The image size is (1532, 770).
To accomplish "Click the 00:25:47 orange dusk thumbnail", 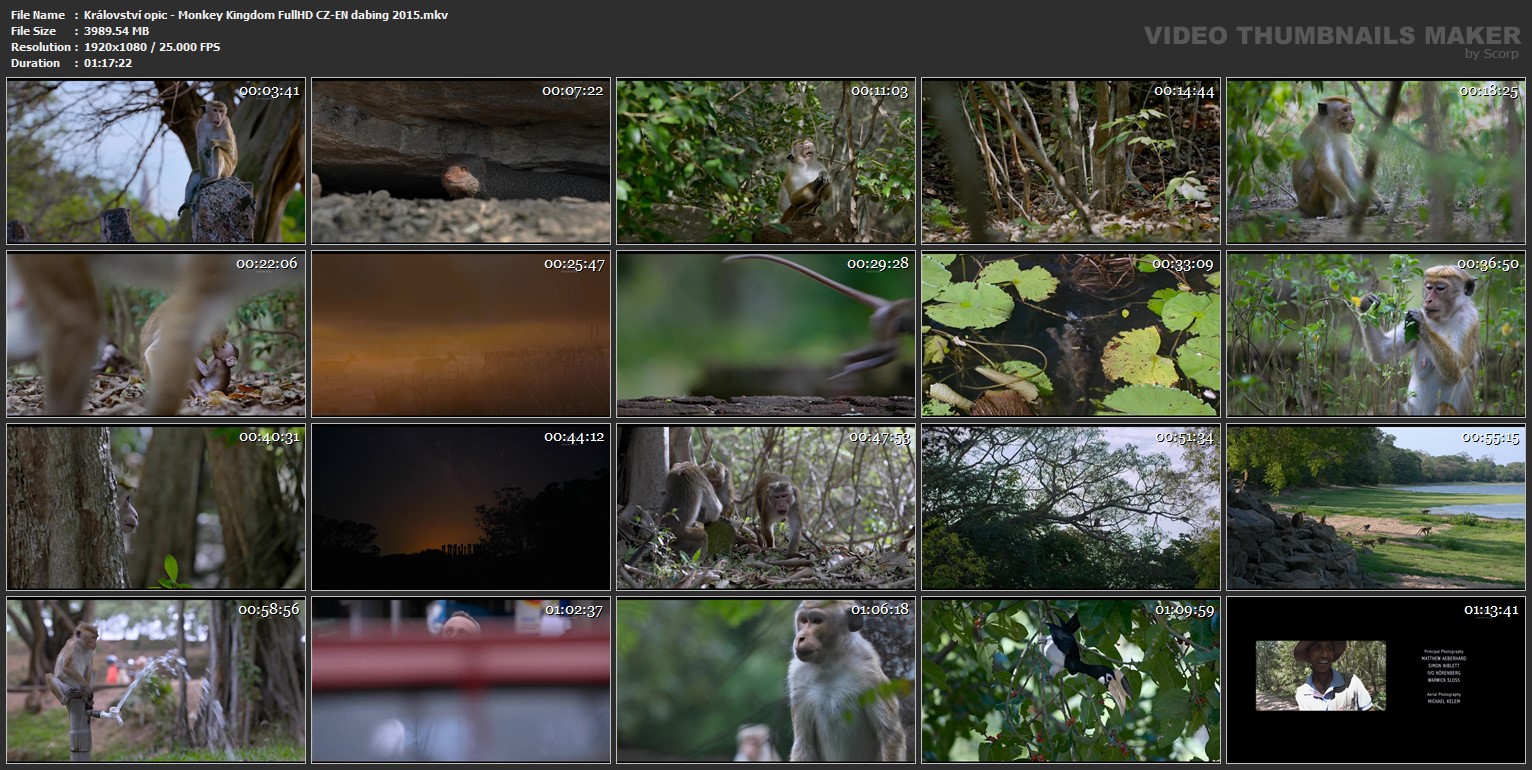I will 460,334.
